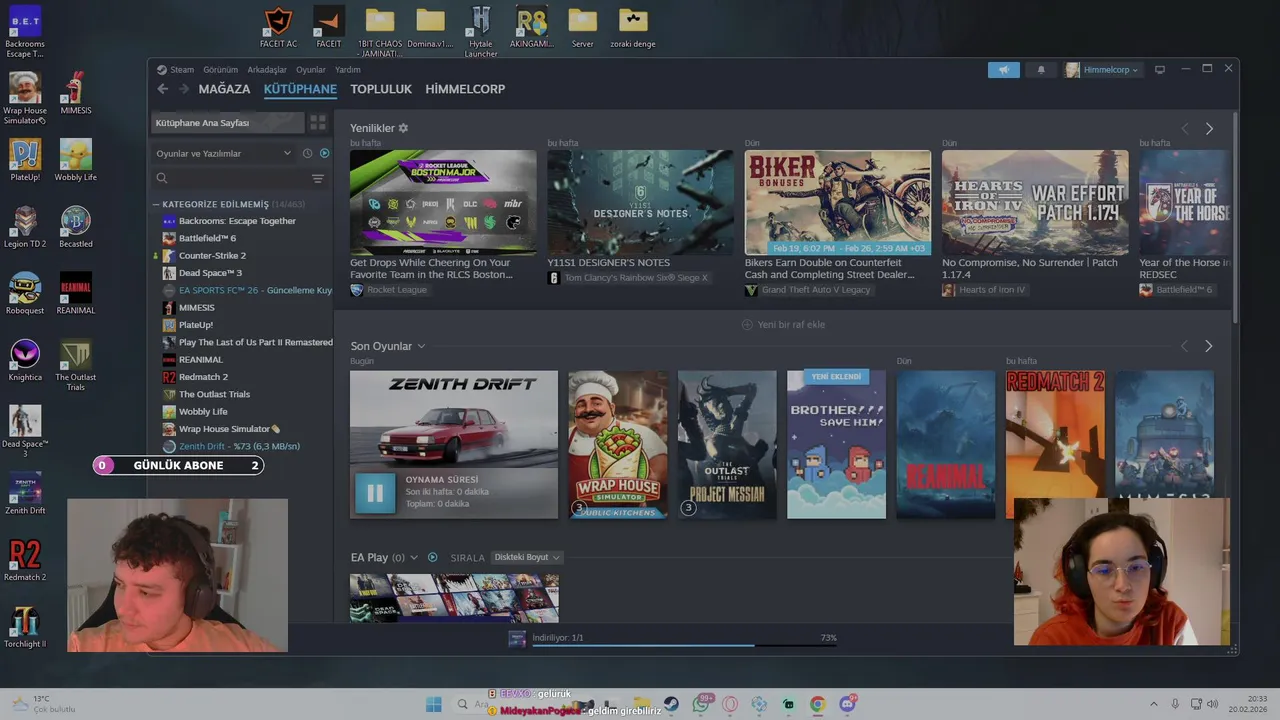Screen dimensions: 1280x720
Task: Toggle the sort by recent clock filter
Action: (x=307, y=153)
